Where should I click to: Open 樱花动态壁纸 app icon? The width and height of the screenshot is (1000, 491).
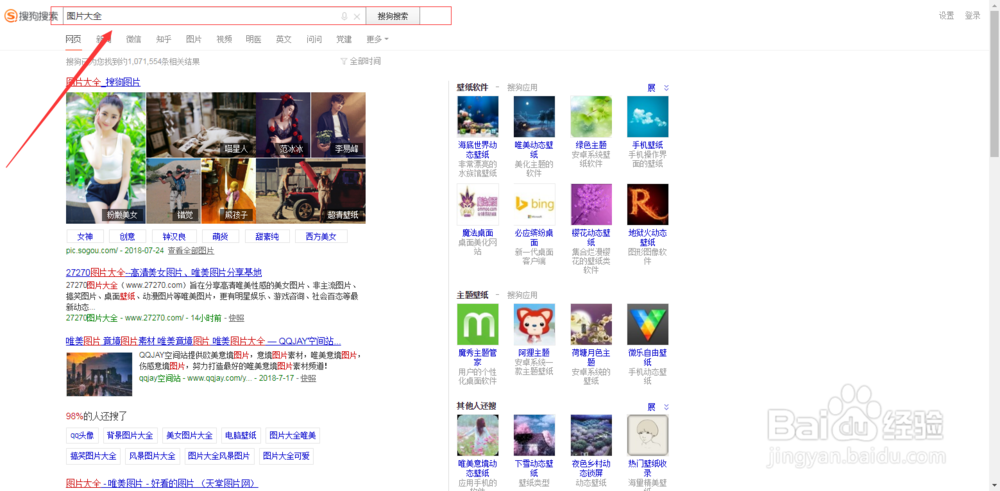pos(591,205)
